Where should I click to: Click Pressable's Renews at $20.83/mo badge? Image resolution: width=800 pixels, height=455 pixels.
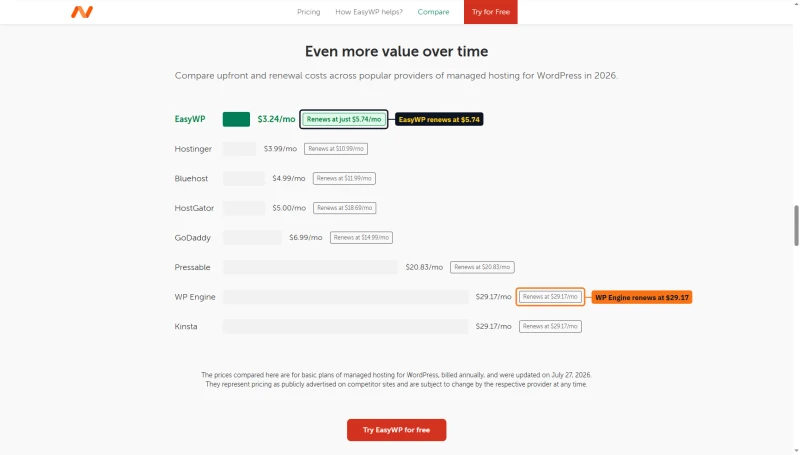(482, 267)
